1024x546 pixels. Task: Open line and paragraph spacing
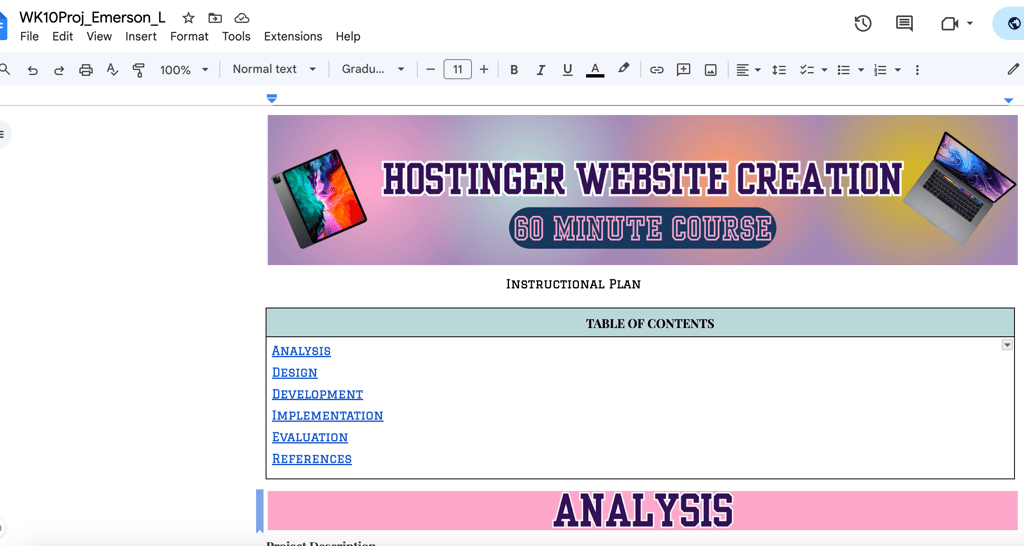click(x=778, y=70)
